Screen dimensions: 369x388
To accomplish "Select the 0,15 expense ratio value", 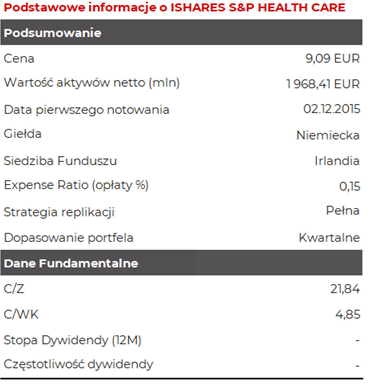I will coord(350,186).
